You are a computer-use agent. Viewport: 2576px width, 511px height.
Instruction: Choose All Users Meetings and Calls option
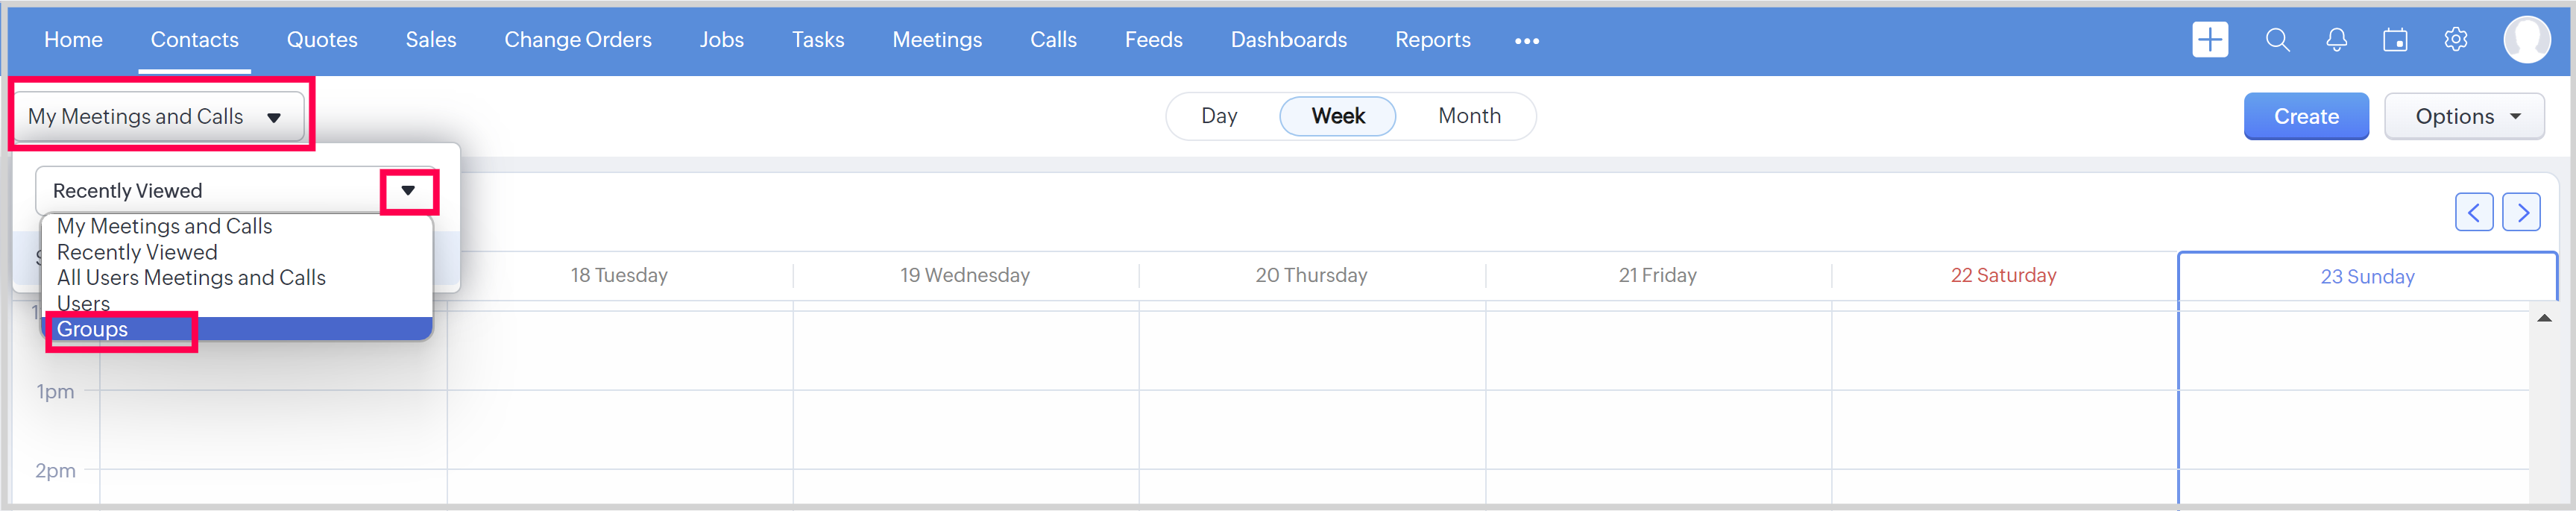[x=191, y=278]
